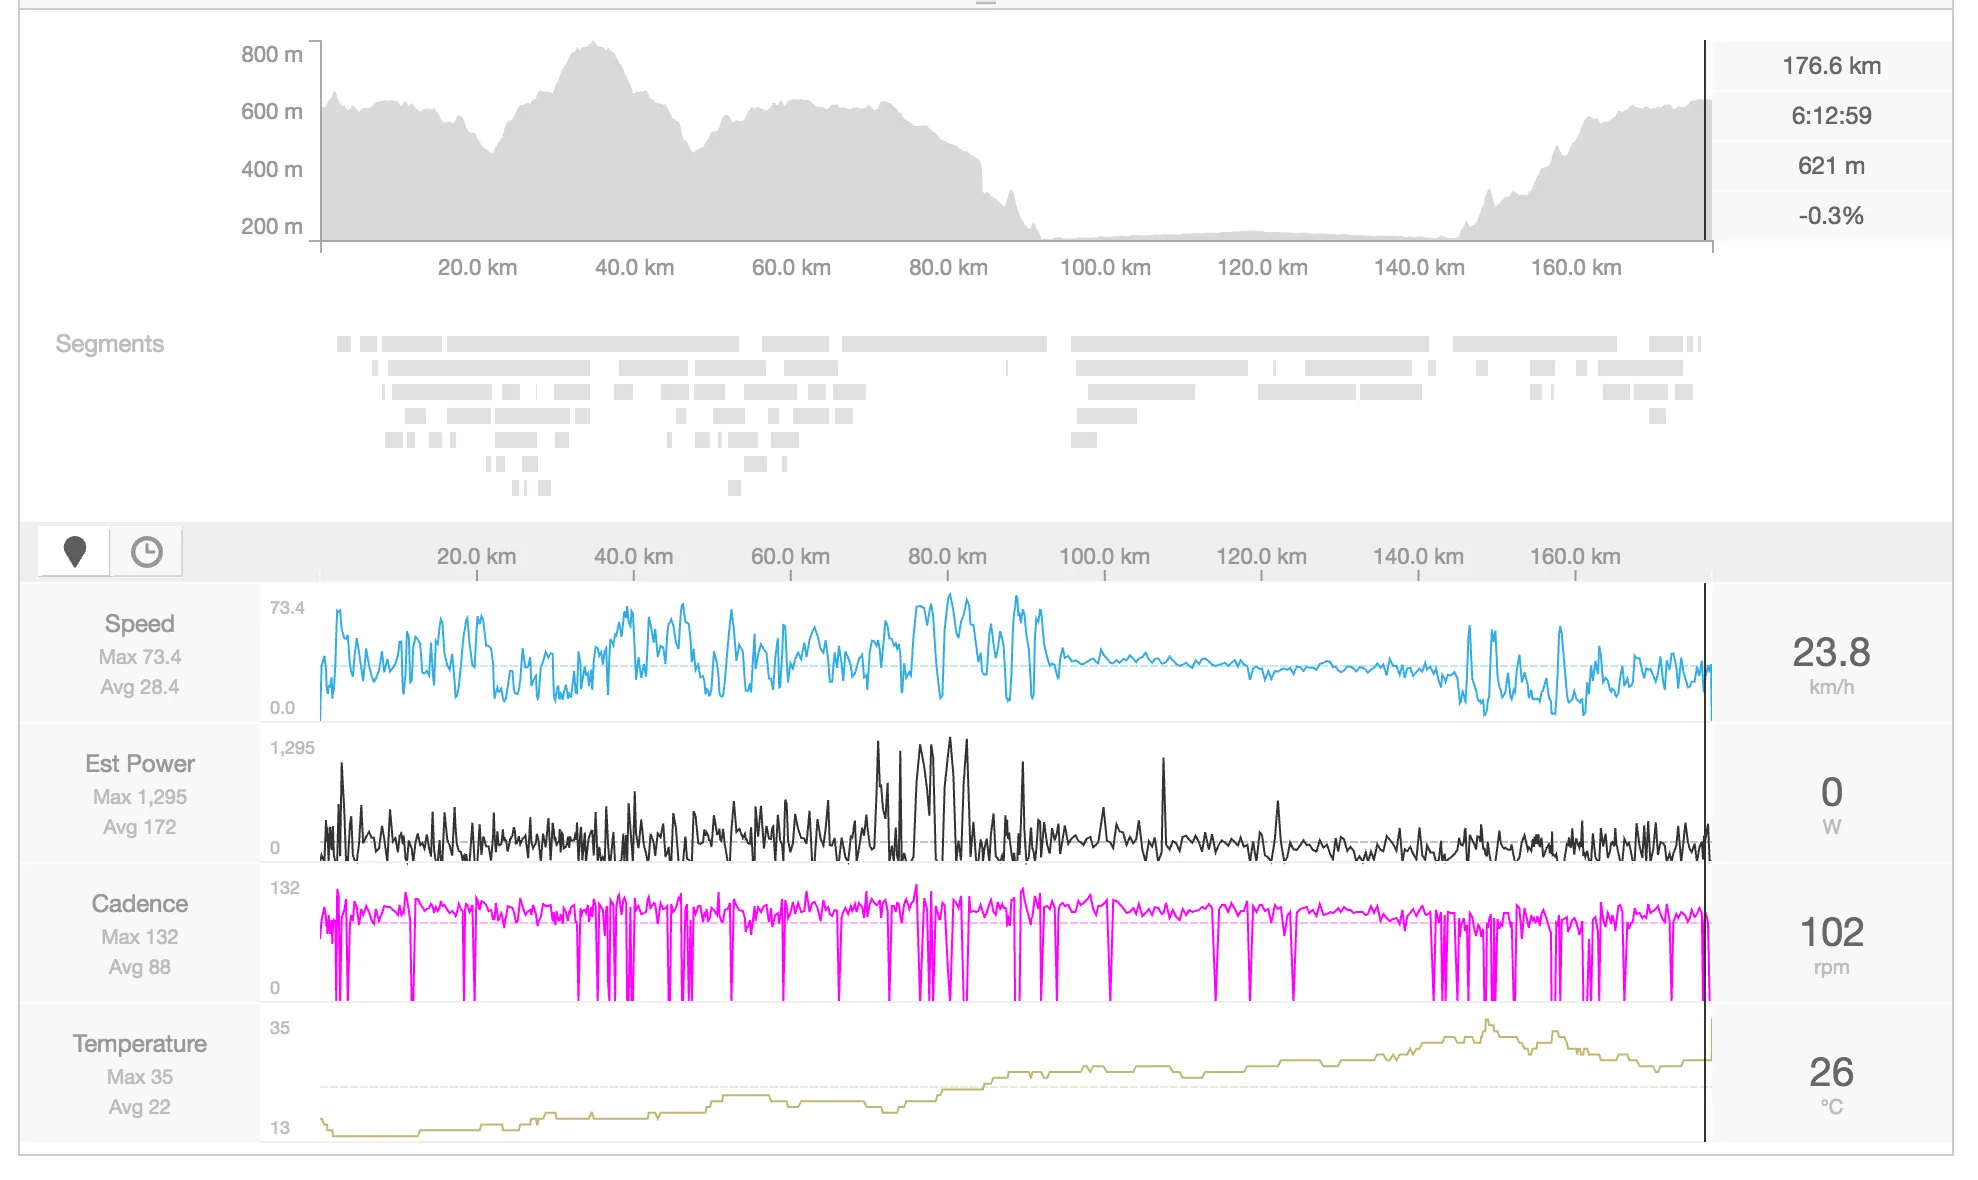
Task: Click the 102 rpm cadence value
Action: pyautogui.click(x=1831, y=933)
